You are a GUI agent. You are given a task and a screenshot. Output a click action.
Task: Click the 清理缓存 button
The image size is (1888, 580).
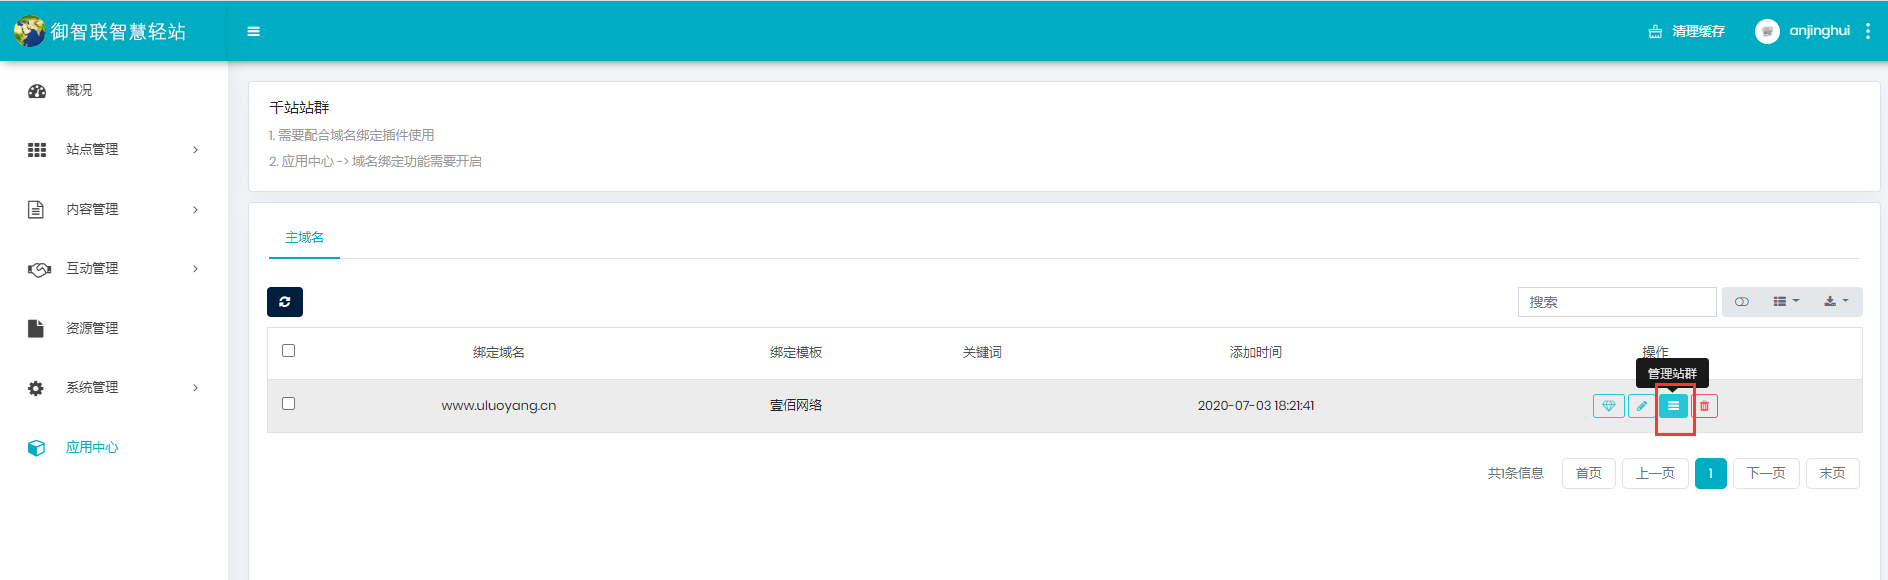[1687, 32]
